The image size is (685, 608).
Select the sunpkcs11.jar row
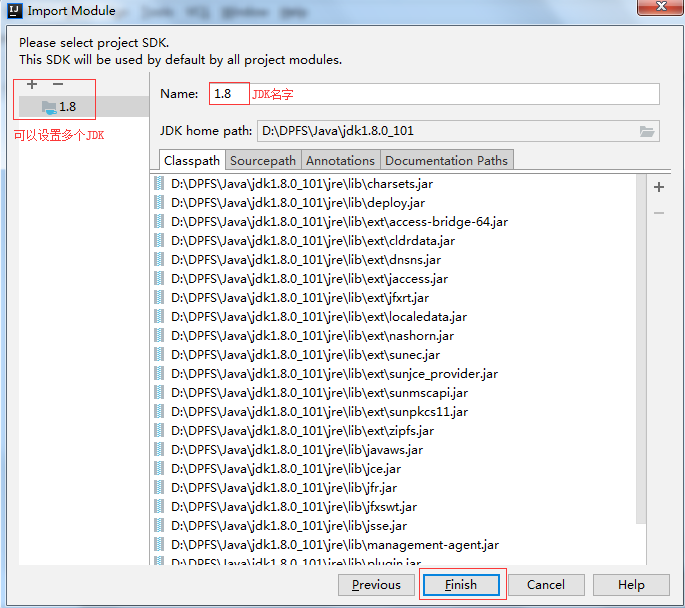pyautogui.click(x=393, y=412)
